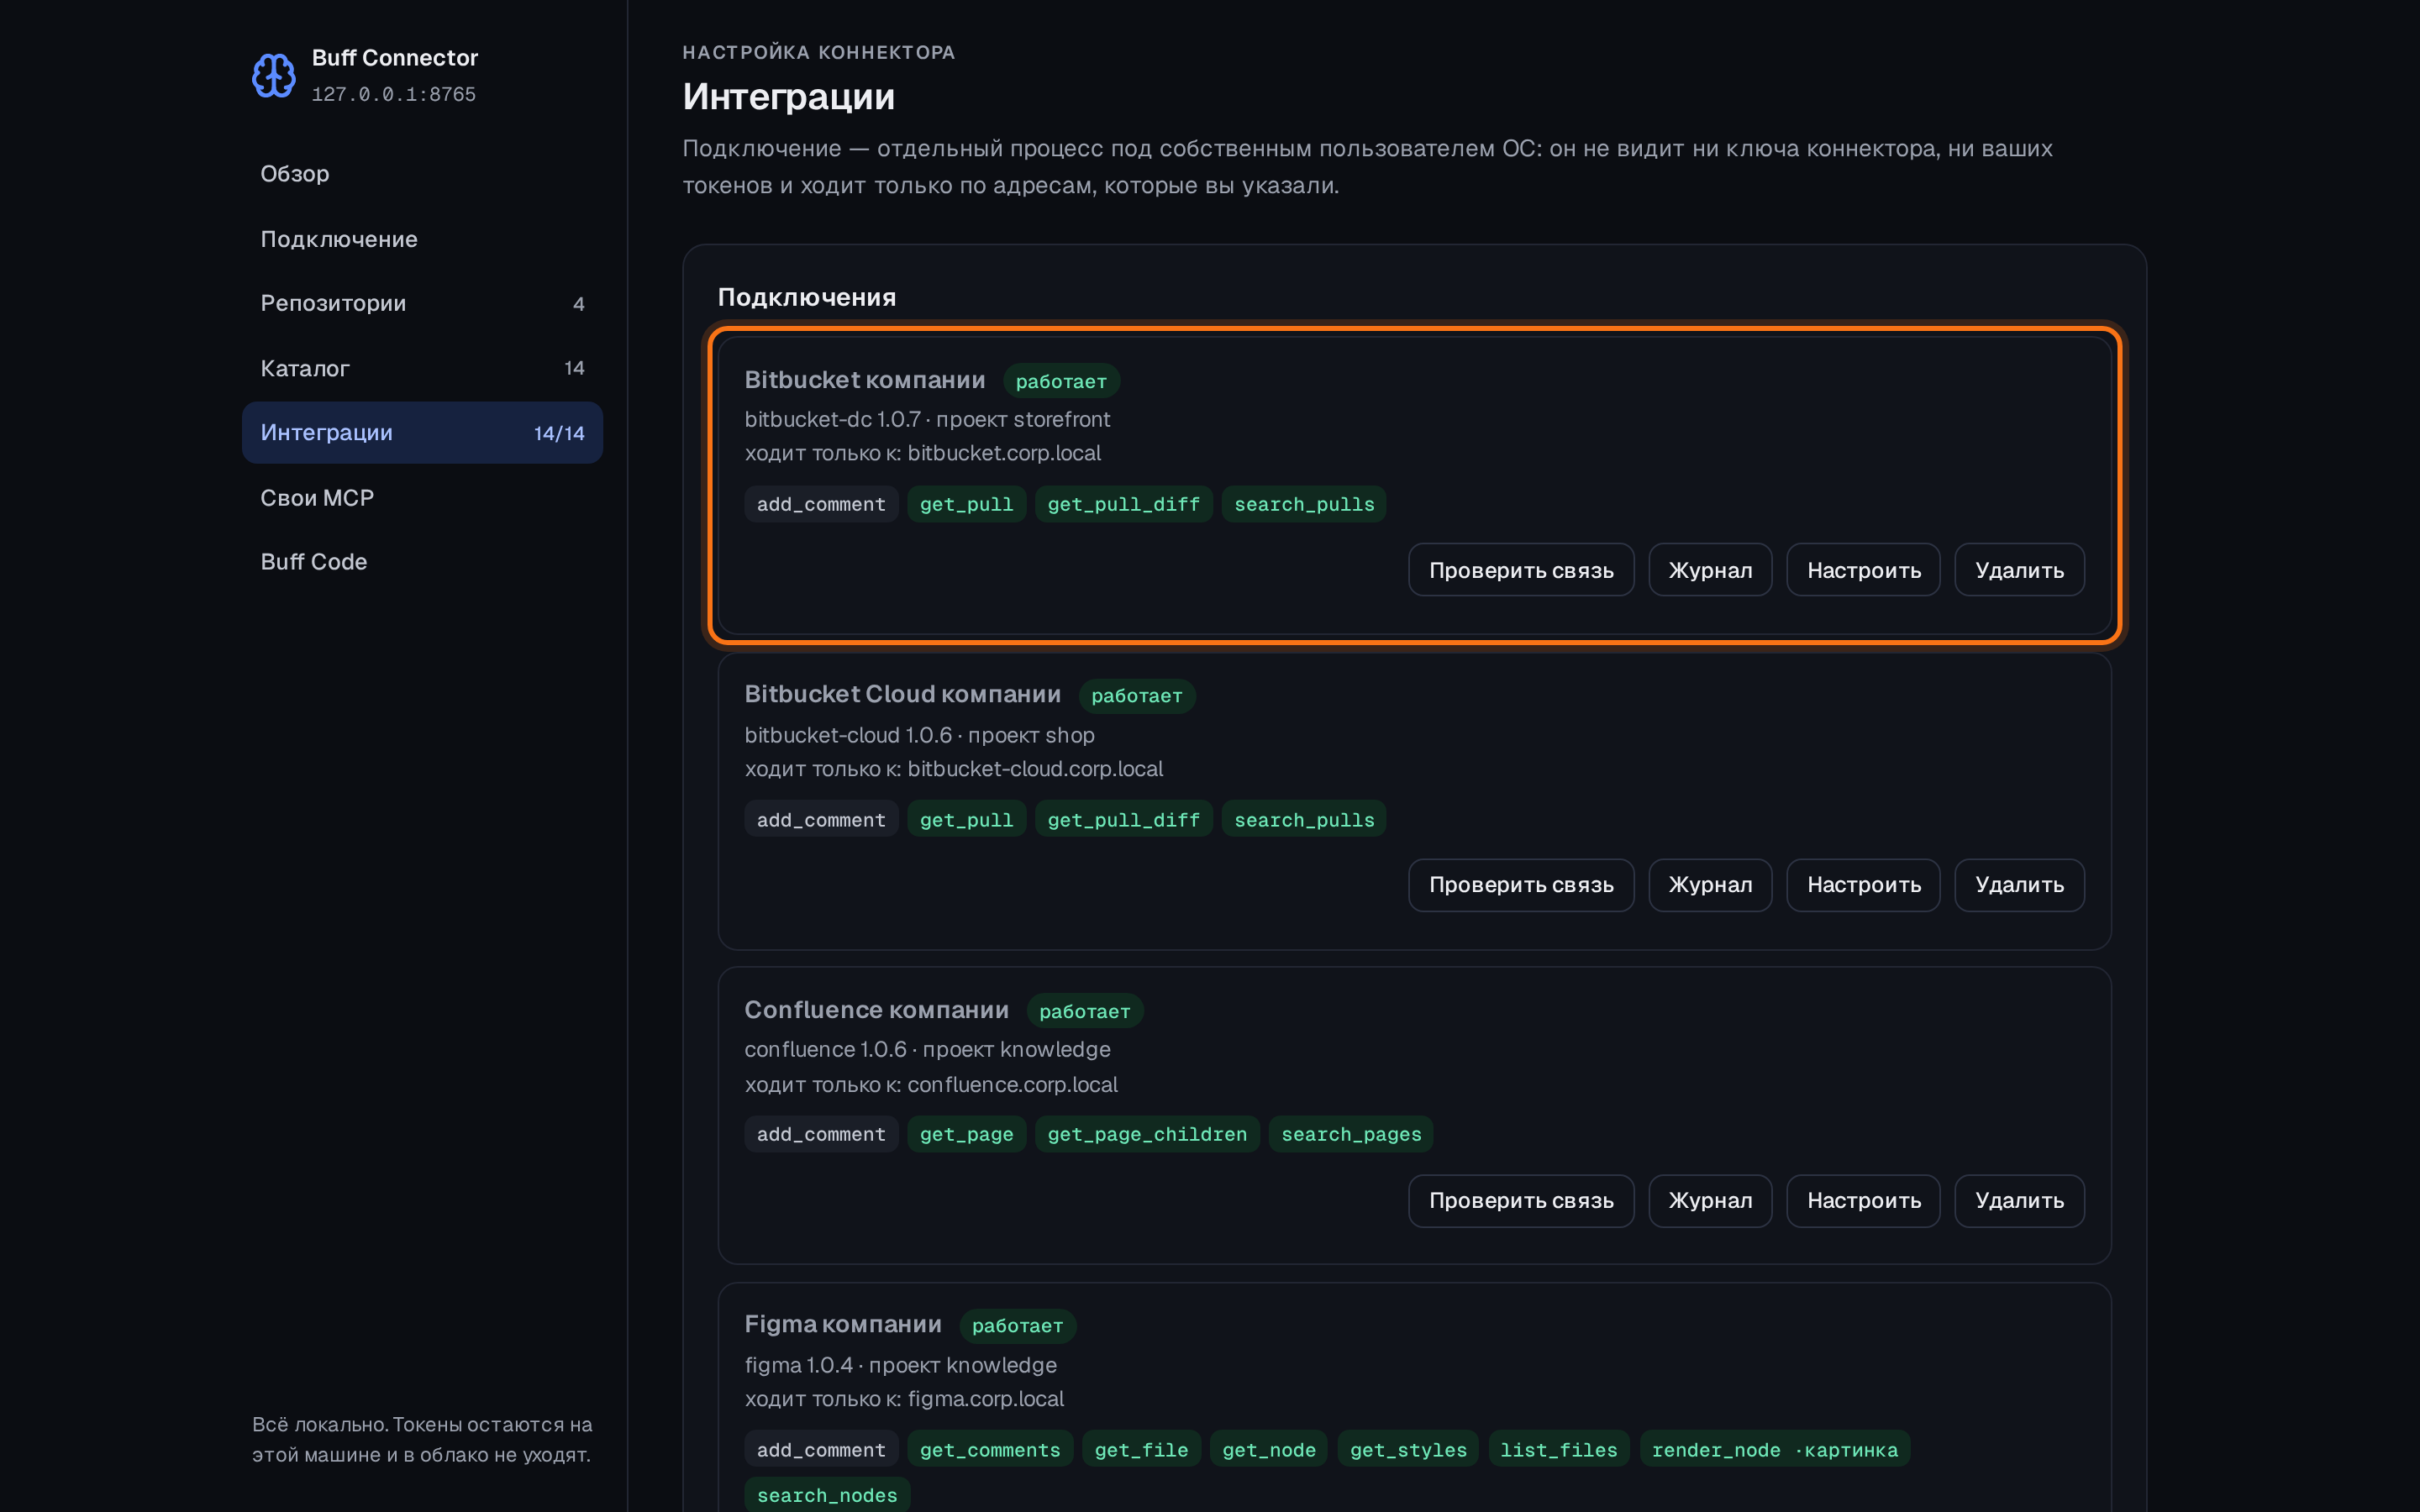Viewport: 2420px width, 1512px height.
Task: Click работает status badge of Bitbucket компании
Action: (x=1061, y=381)
